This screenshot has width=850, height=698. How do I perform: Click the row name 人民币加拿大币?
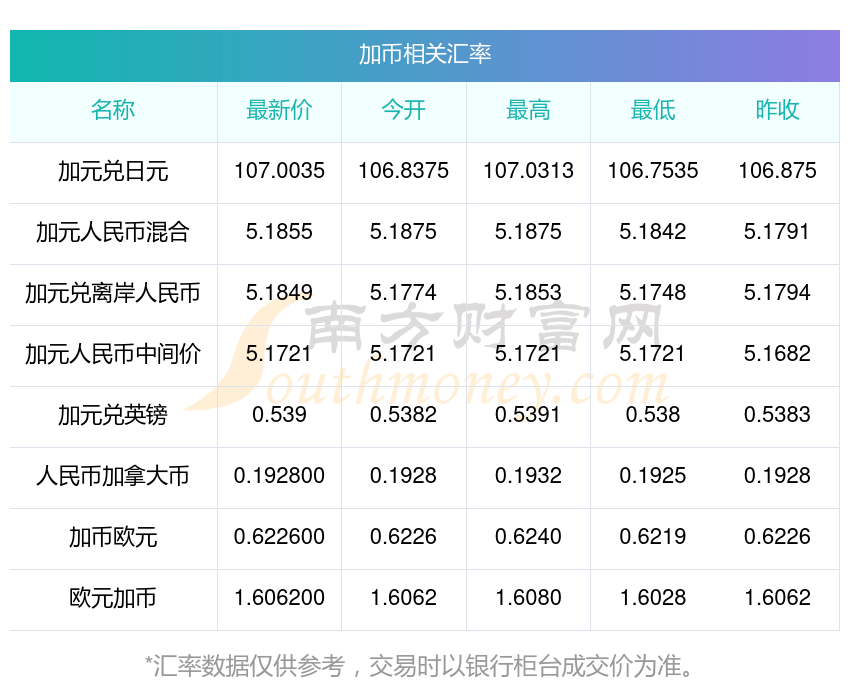(113, 476)
